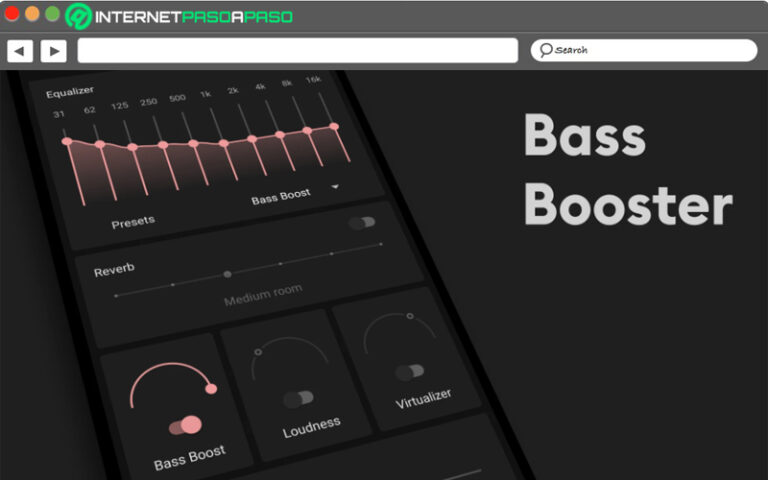Click the 16k equalizer band handle
The image size is (768, 480).
tap(334, 127)
